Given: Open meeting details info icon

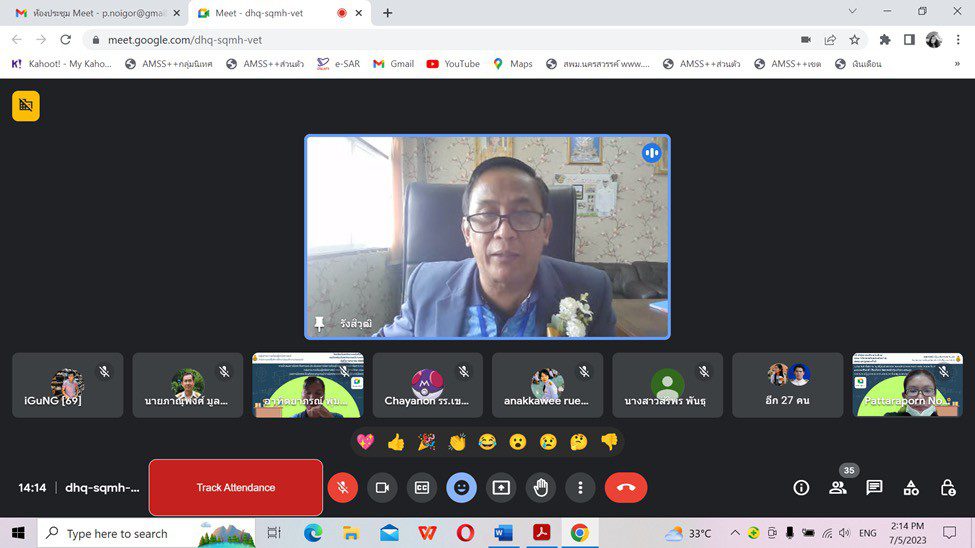Looking at the screenshot, I should pos(801,488).
